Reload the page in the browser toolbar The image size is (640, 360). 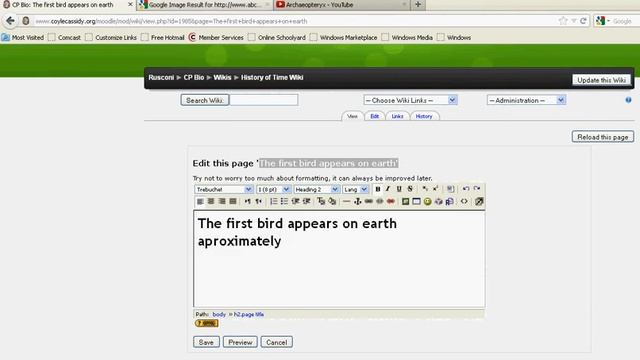click(x=583, y=21)
